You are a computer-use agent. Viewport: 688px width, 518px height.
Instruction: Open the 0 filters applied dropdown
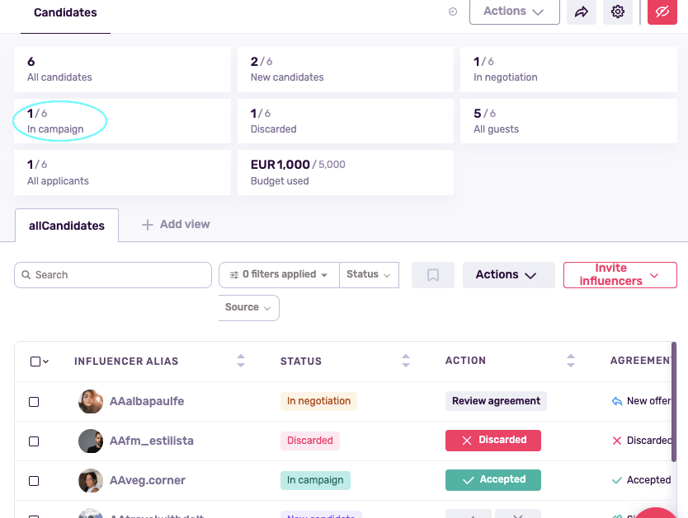click(279, 275)
